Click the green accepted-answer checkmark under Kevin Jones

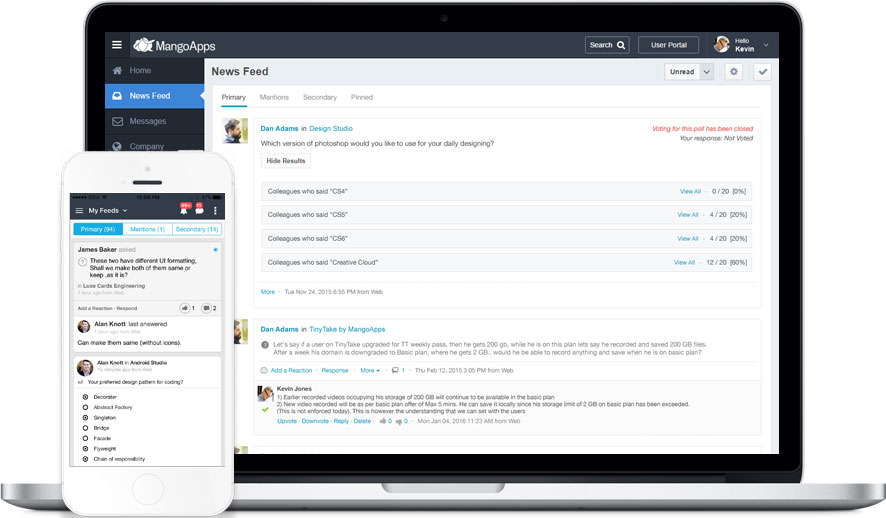[265, 410]
